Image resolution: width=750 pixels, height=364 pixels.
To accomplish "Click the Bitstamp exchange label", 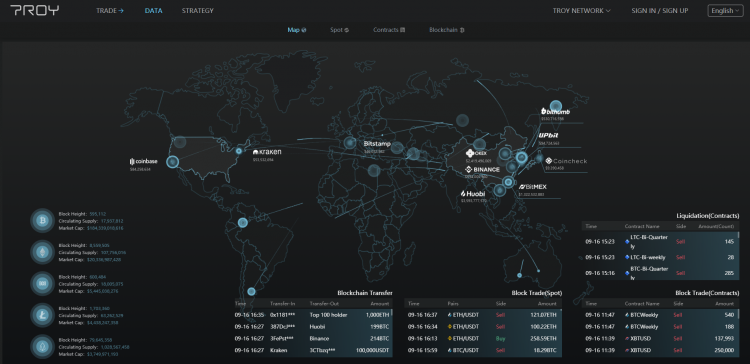I will pos(377,143).
